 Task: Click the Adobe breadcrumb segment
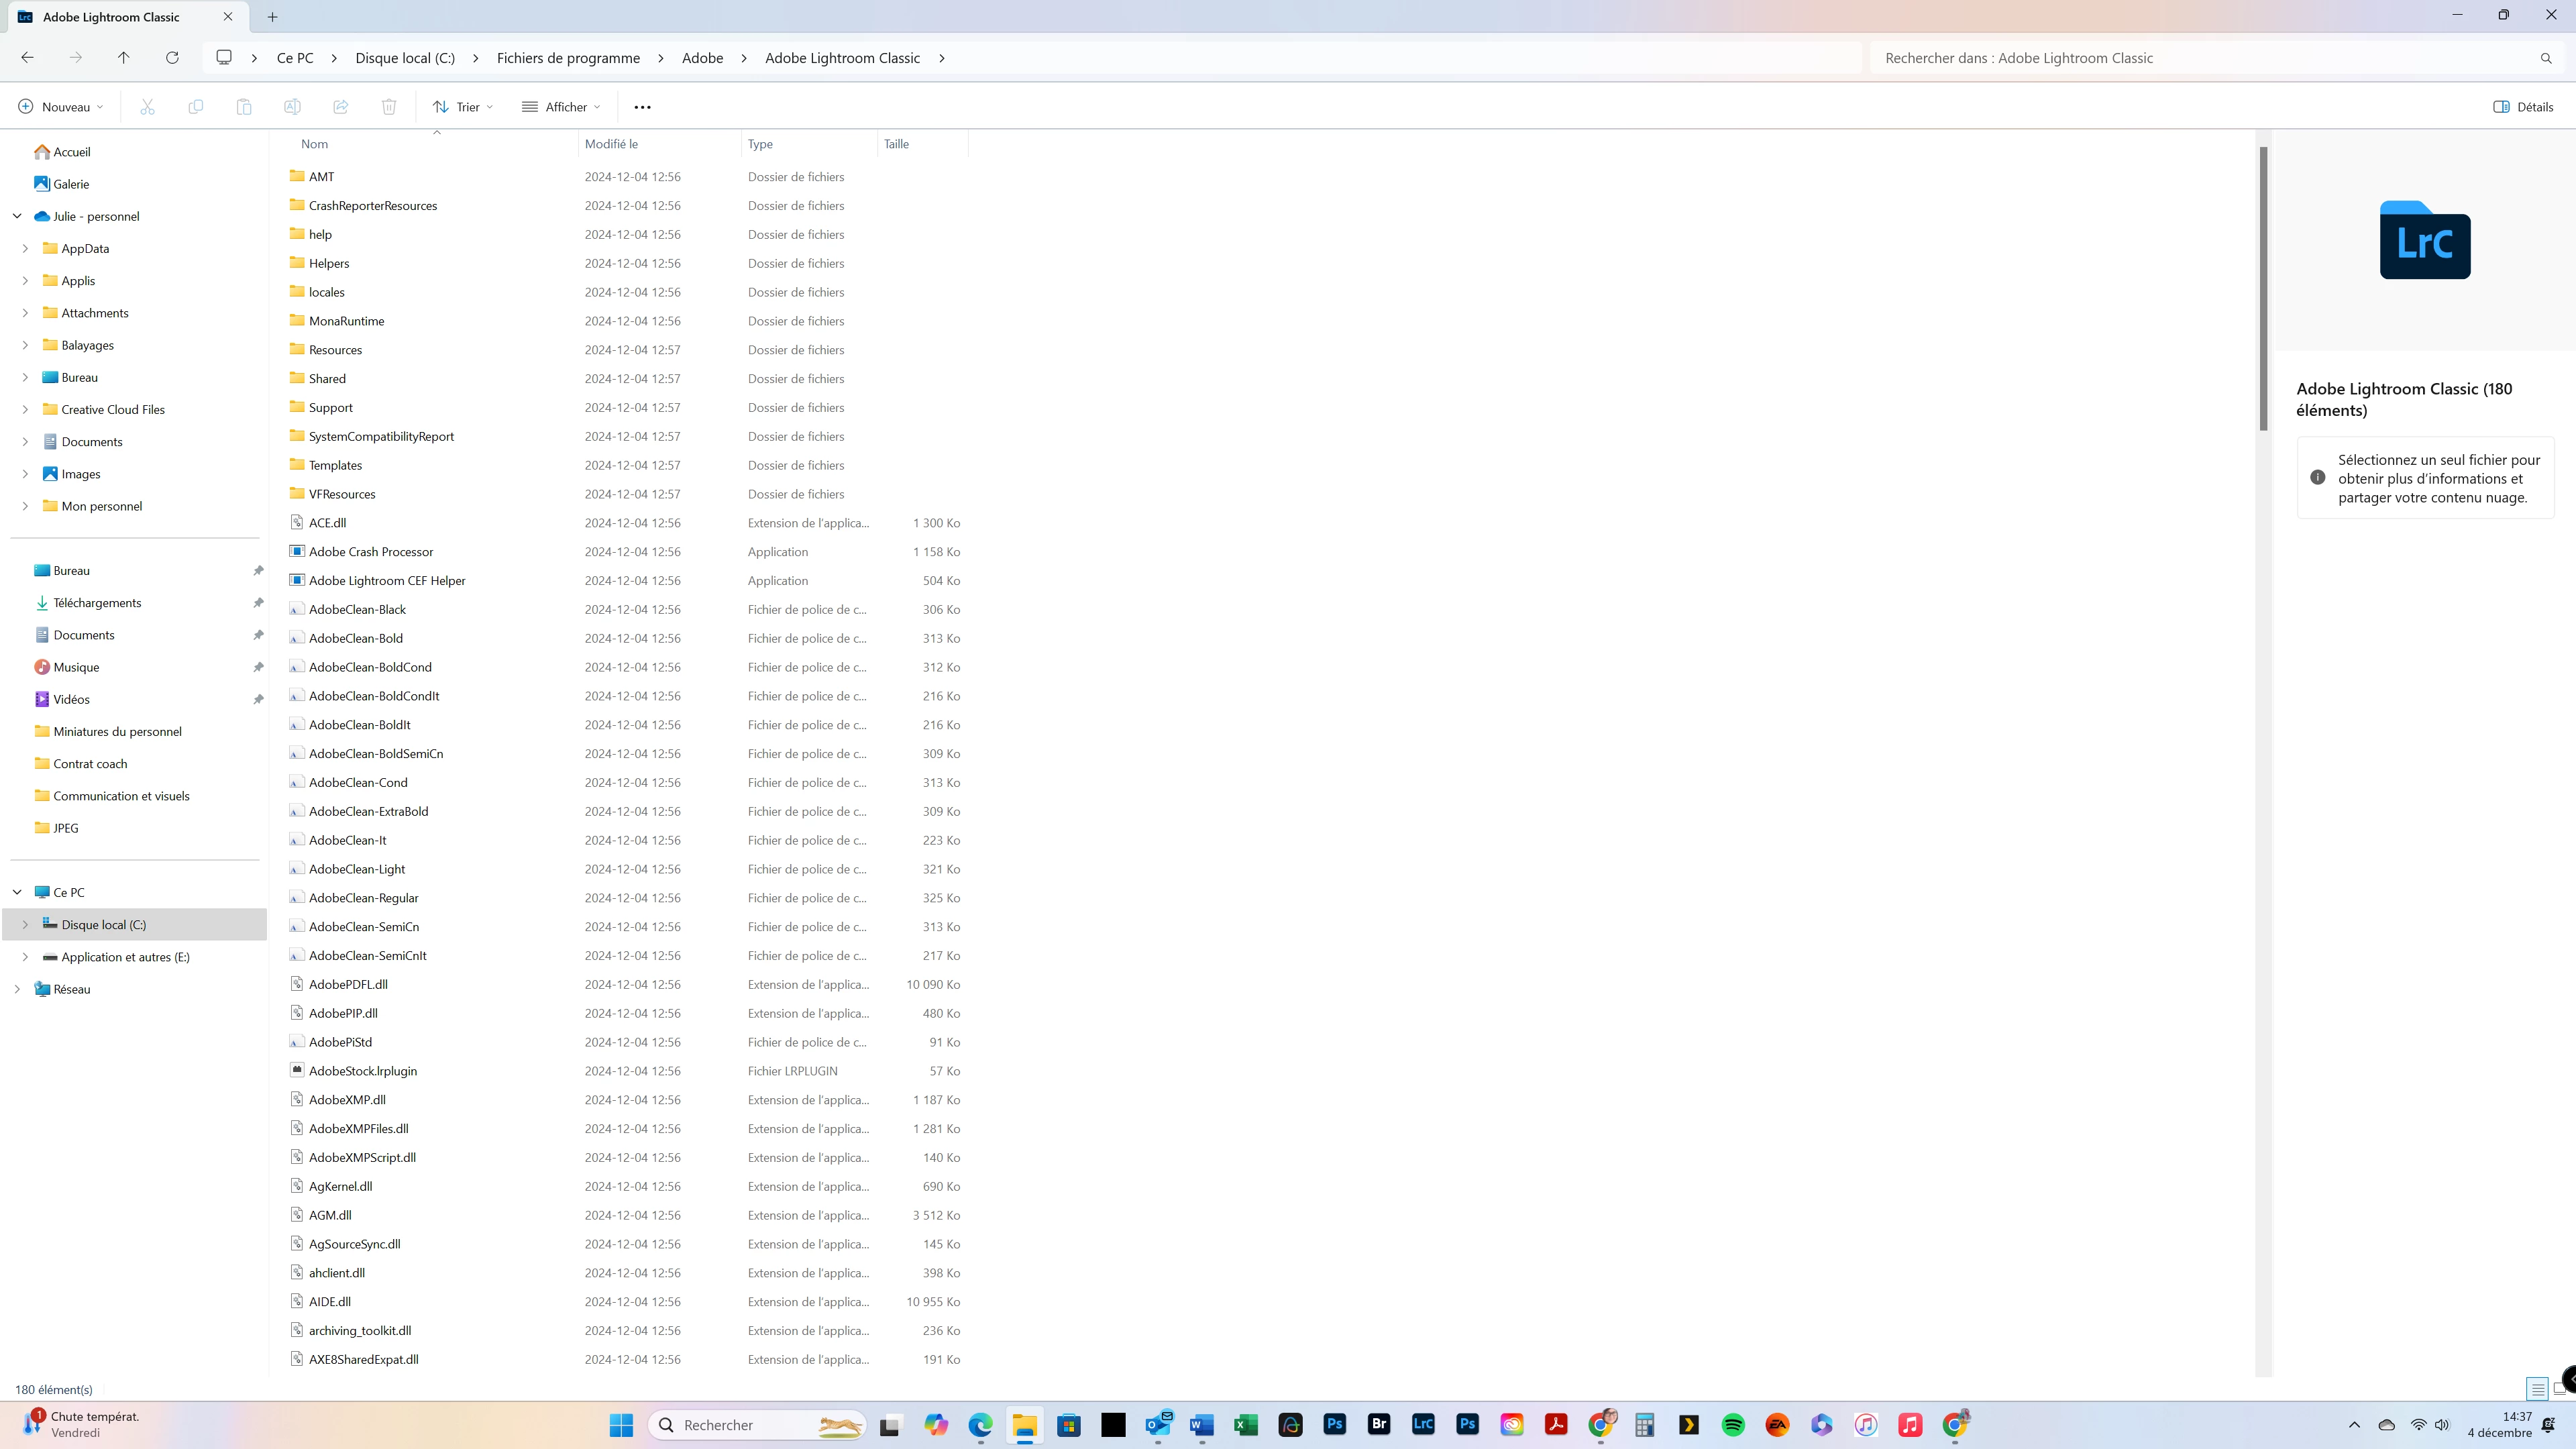pos(702,58)
